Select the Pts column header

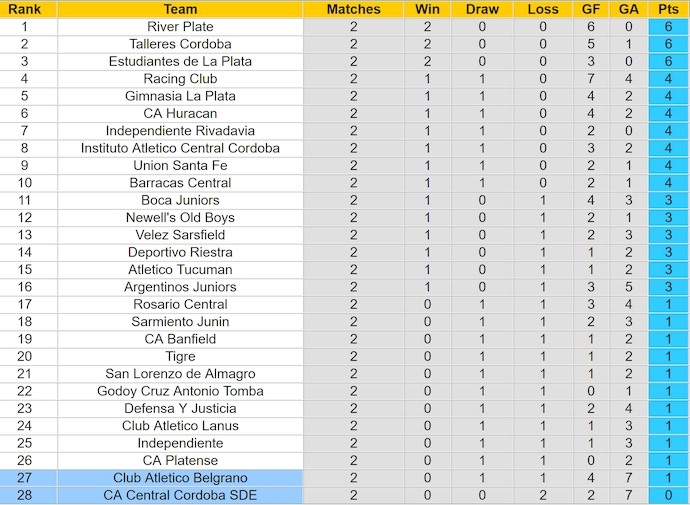(x=667, y=9)
